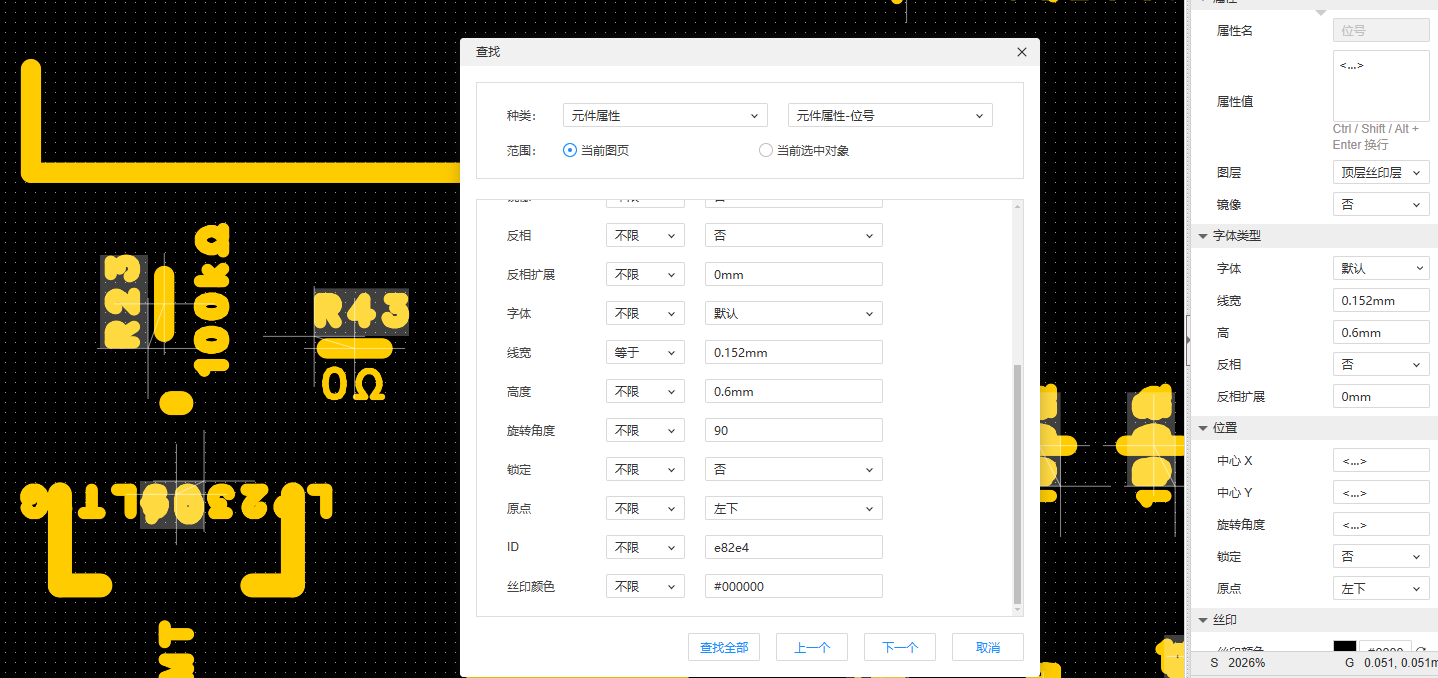This screenshot has width=1438, height=678.
Task: Click the 上一个 button
Action: click(x=811, y=647)
